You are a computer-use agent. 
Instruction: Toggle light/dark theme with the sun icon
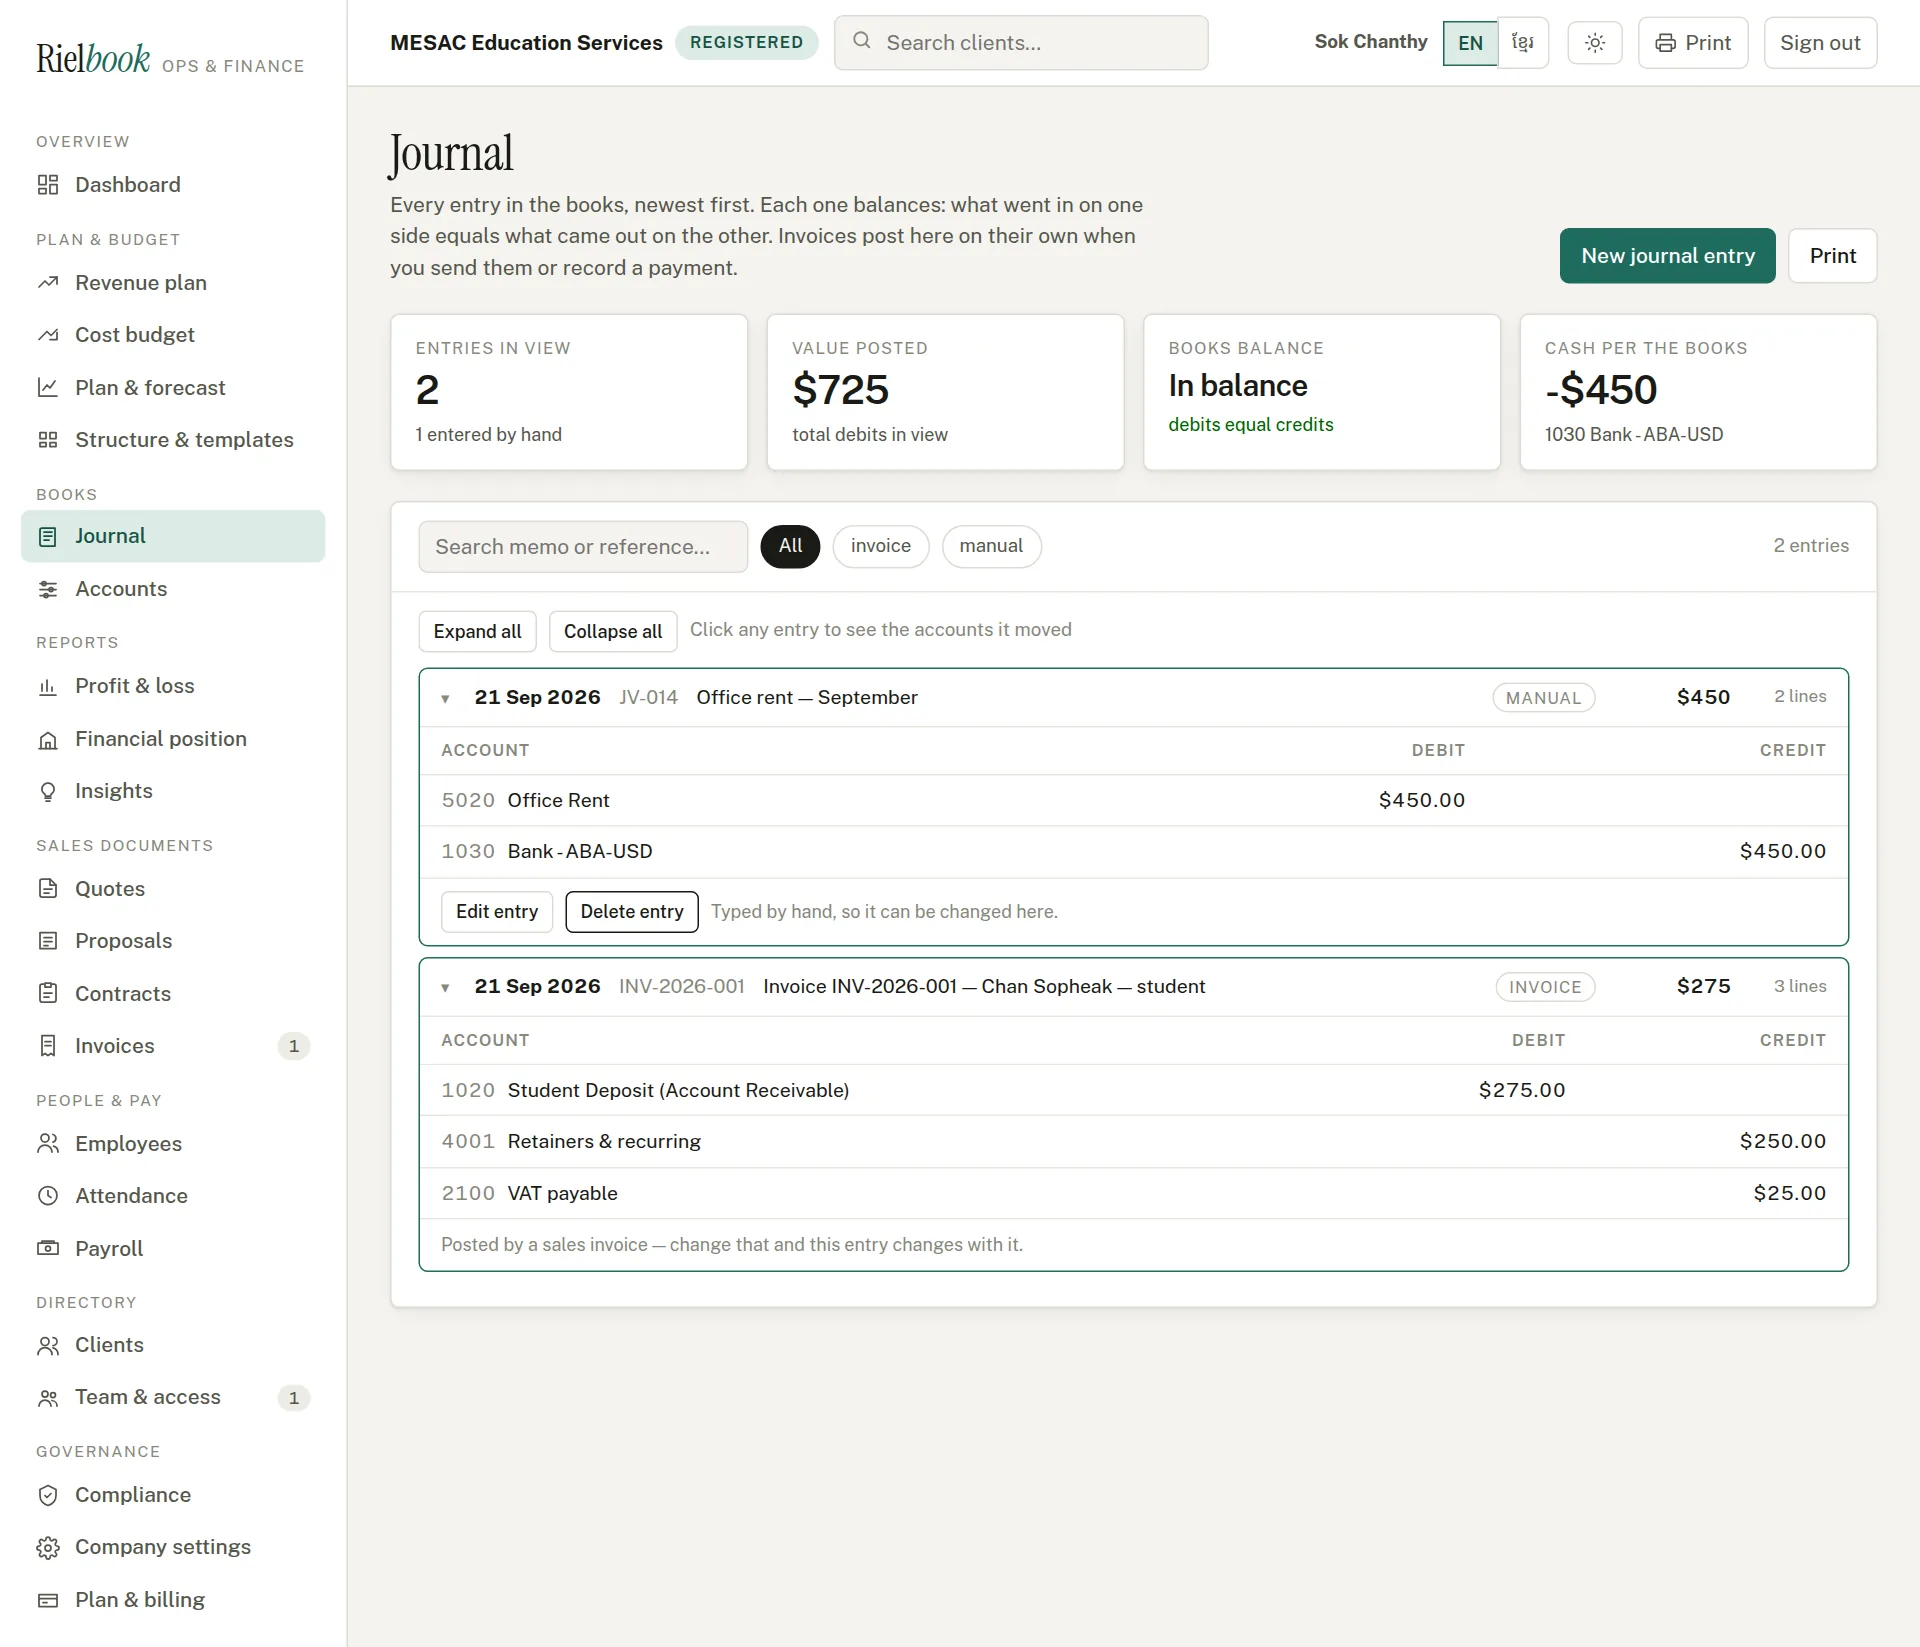1595,43
